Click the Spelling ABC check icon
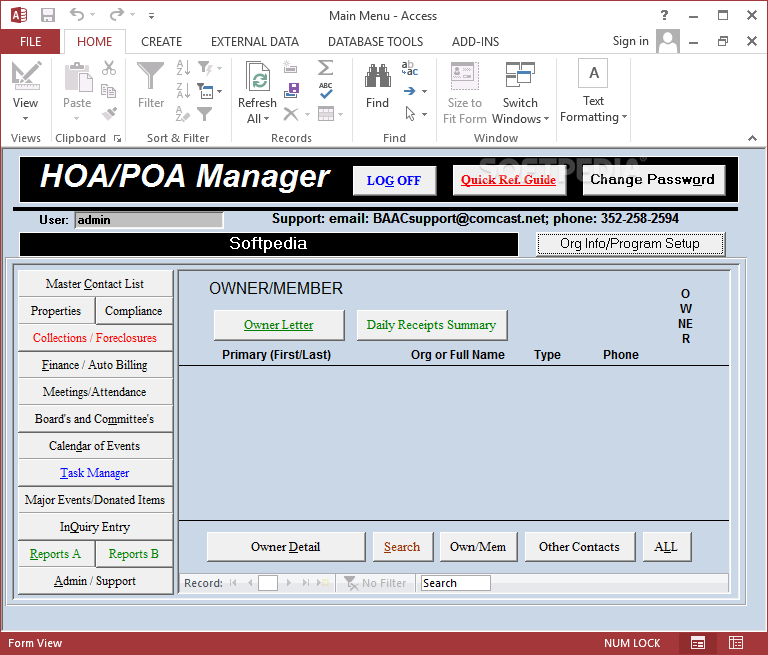 coord(326,91)
